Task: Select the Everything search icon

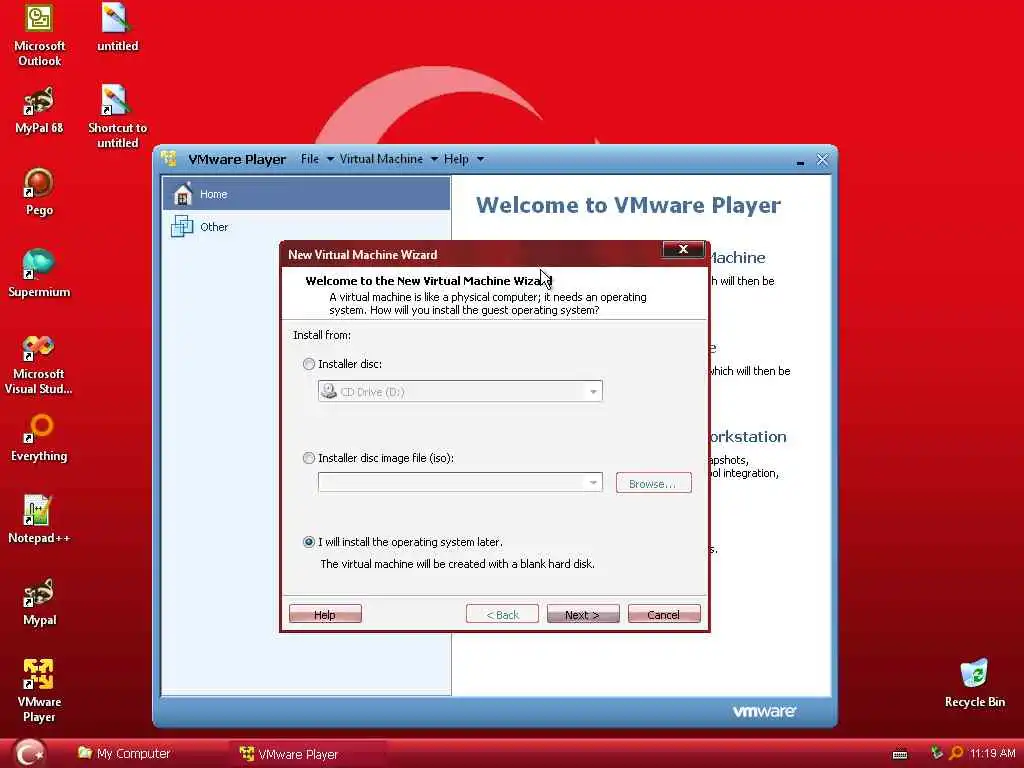Action: click(39, 438)
